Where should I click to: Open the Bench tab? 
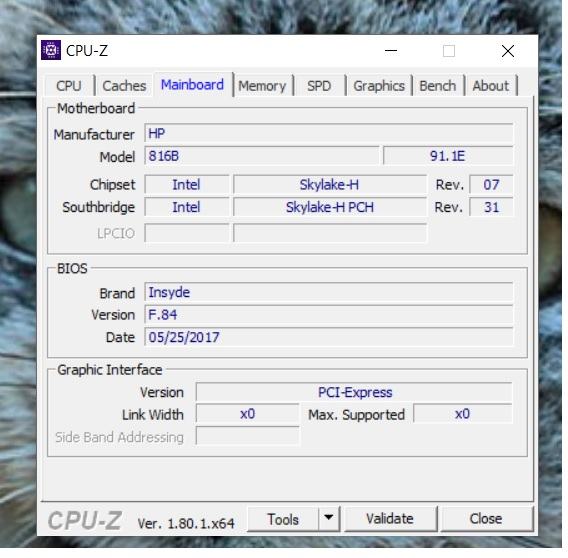pos(438,86)
